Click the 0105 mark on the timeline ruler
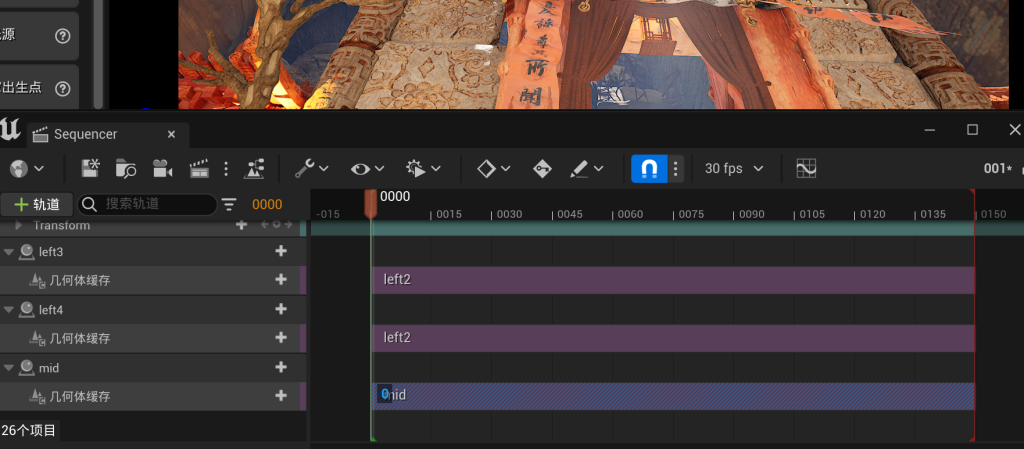 click(x=812, y=214)
